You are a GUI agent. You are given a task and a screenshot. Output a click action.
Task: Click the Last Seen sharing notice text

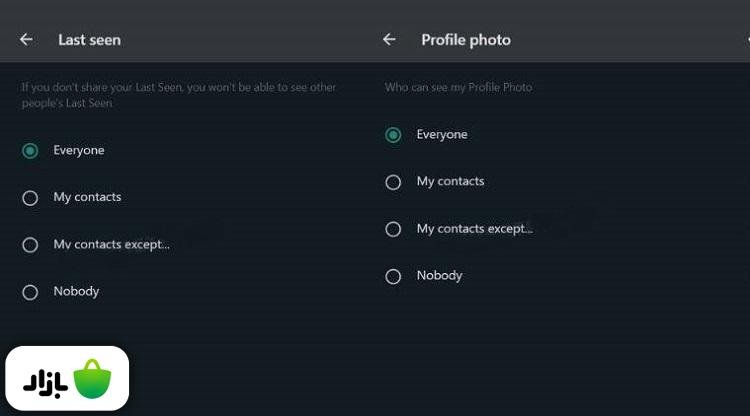[x=180, y=95]
